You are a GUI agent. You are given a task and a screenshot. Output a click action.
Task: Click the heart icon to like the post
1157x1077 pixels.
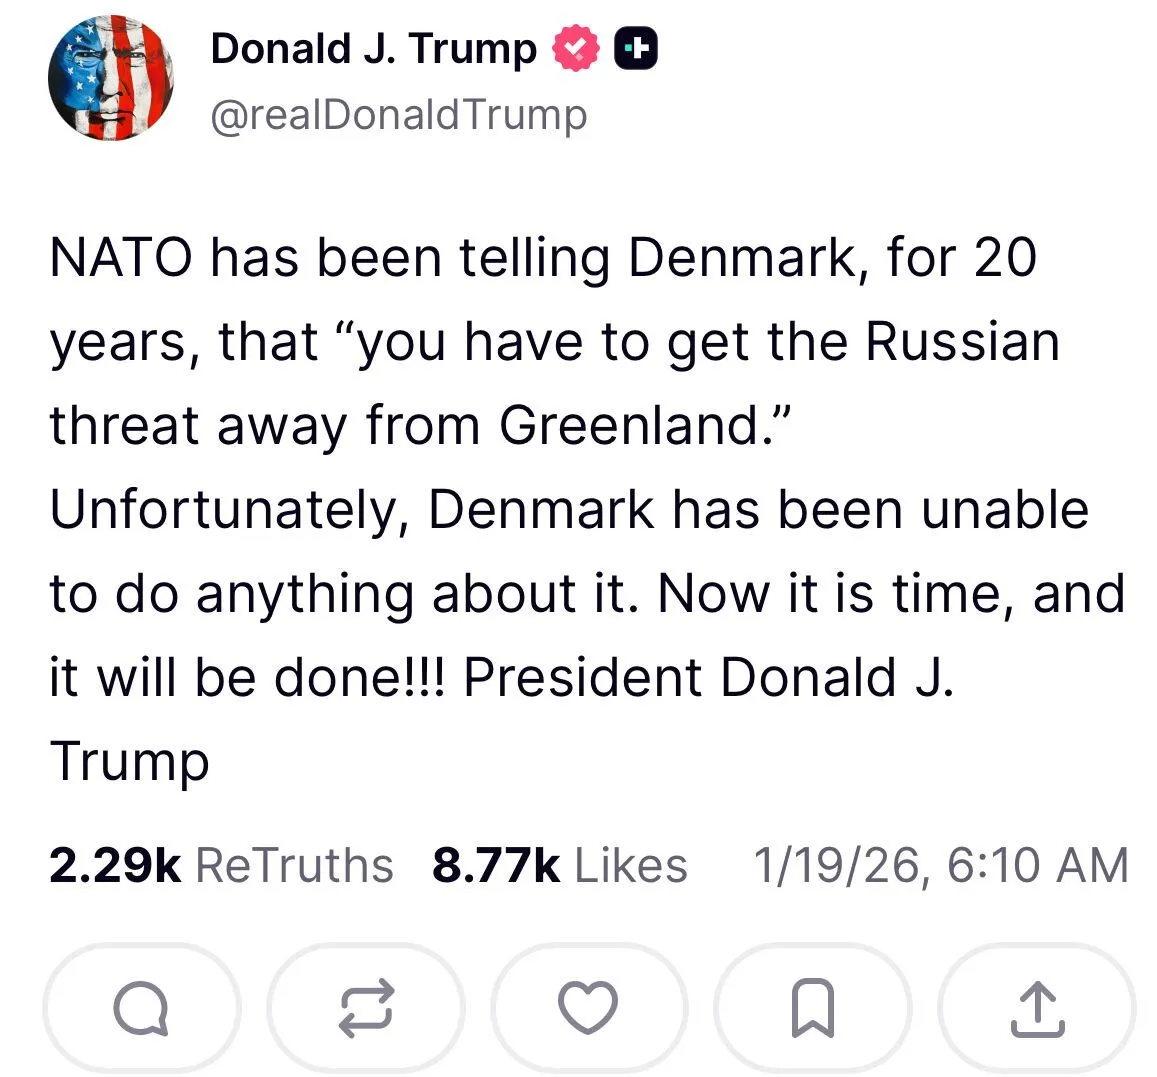click(x=589, y=1008)
